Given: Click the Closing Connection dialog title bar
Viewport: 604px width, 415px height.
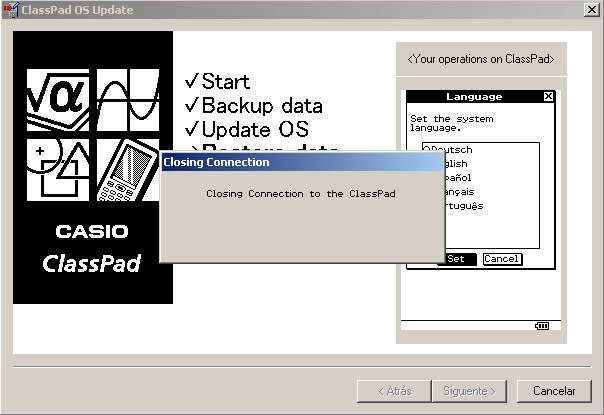Looking at the screenshot, I should [x=302, y=162].
